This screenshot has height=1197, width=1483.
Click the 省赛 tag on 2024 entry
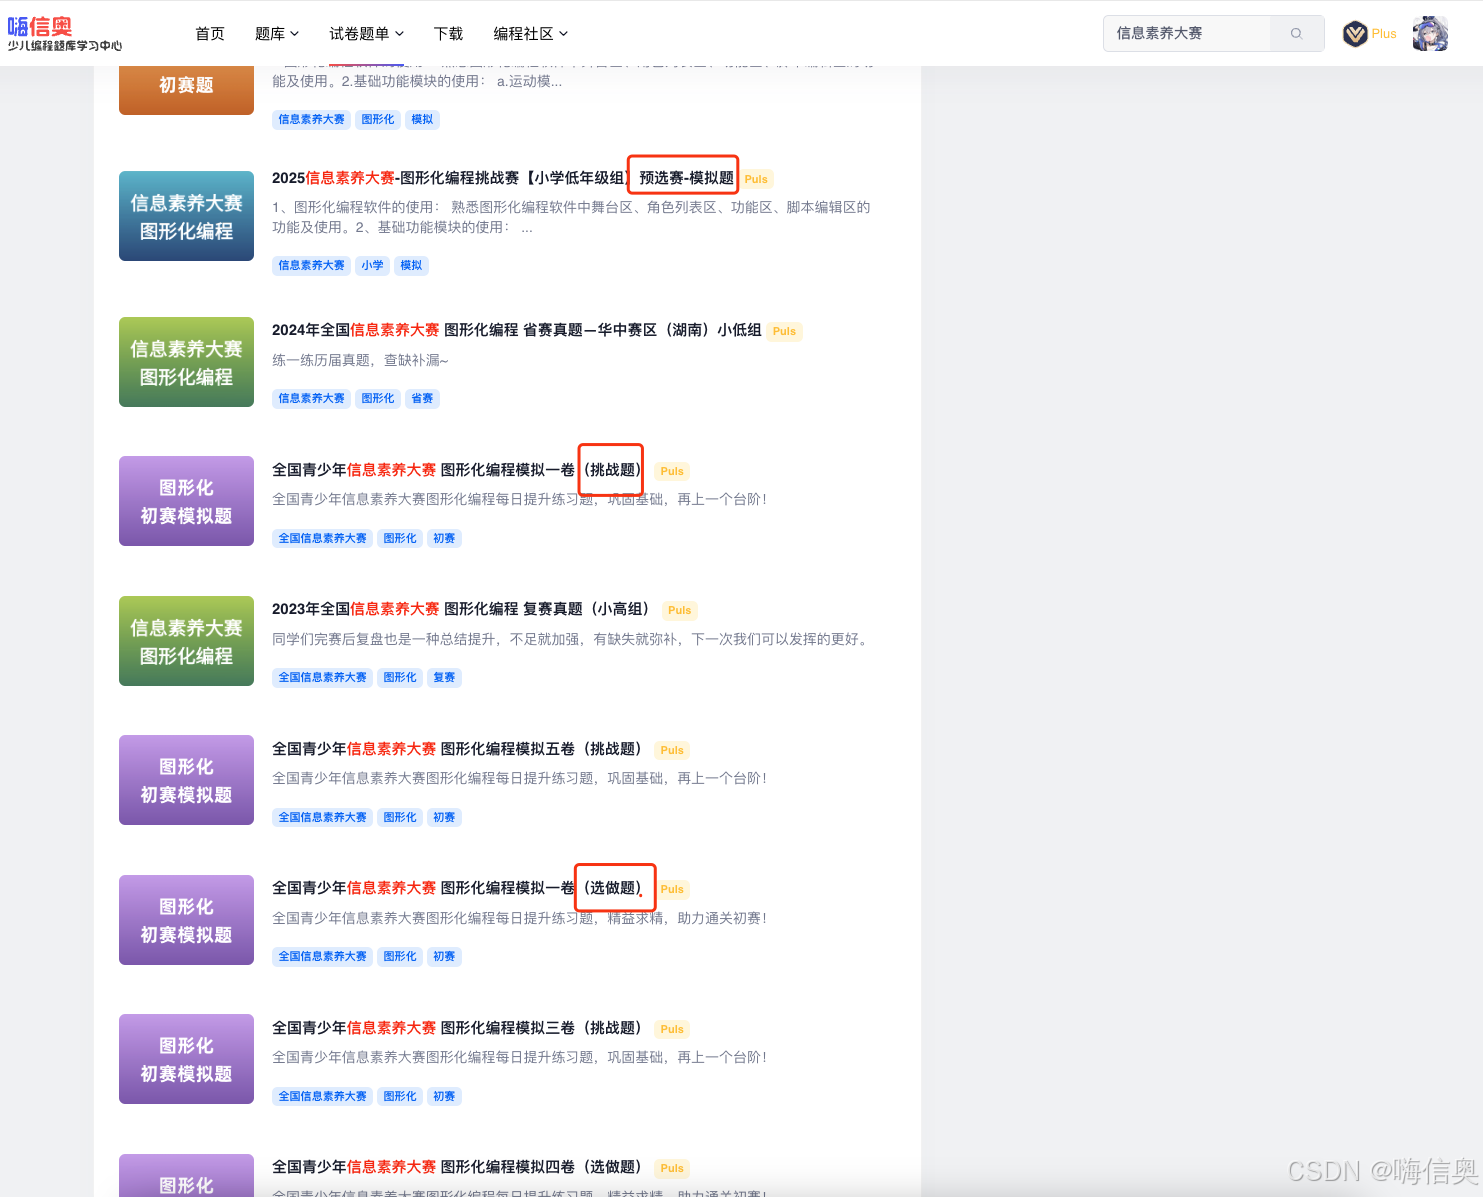click(423, 398)
